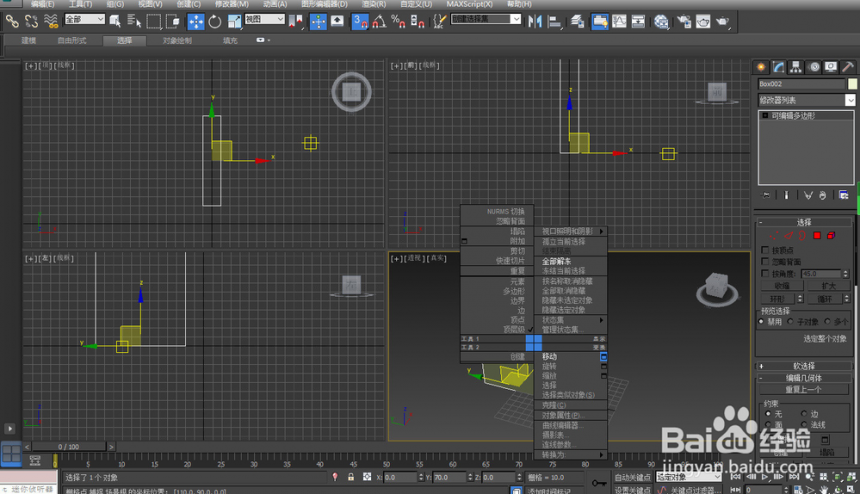This screenshot has height=494, width=860.
Task: Activate the Select and Rotate tool
Action: pyautogui.click(x=215, y=21)
